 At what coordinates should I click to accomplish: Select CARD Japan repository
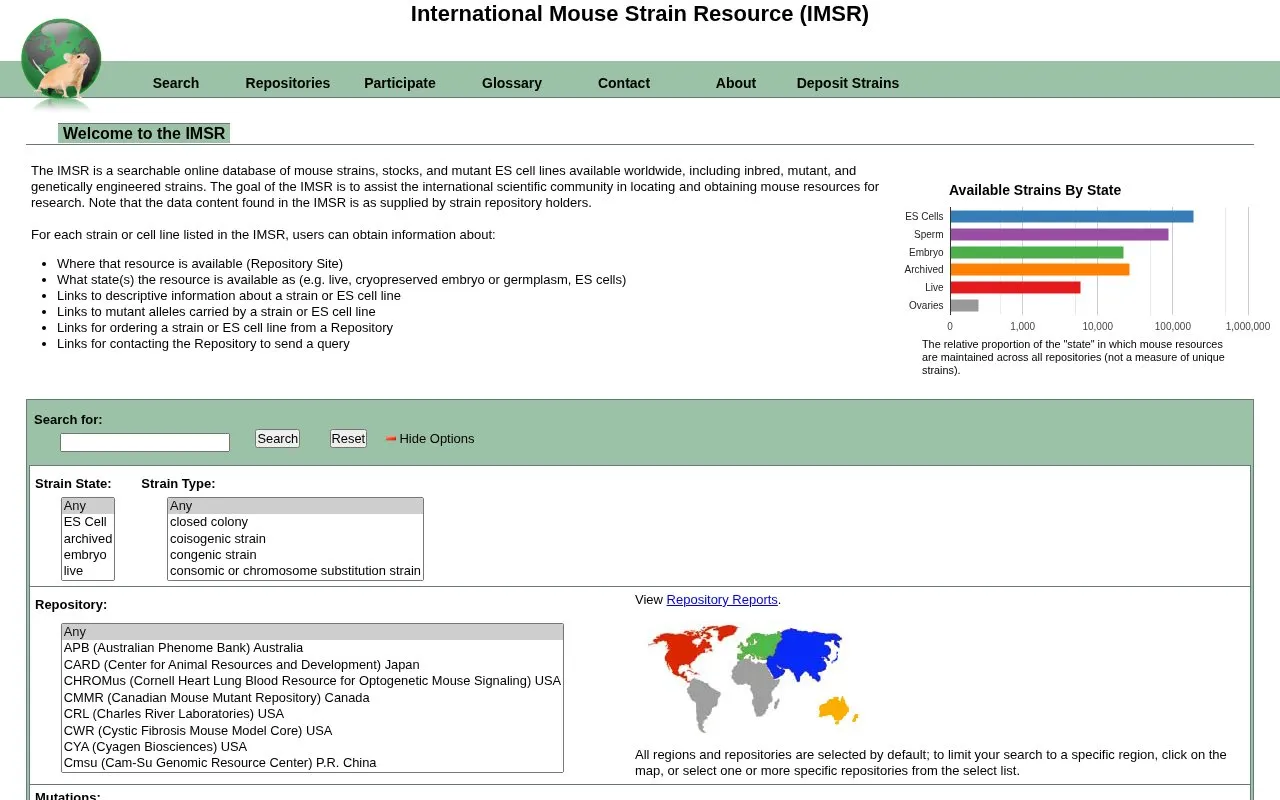[312, 665]
